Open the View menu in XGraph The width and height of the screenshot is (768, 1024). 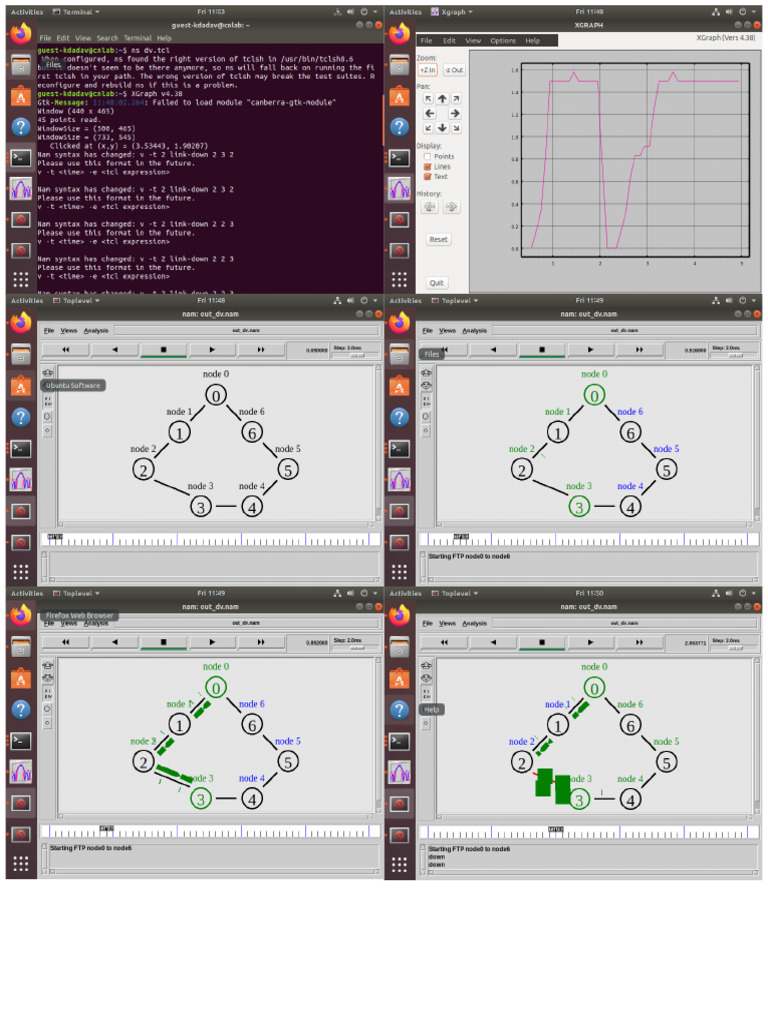click(x=473, y=41)
